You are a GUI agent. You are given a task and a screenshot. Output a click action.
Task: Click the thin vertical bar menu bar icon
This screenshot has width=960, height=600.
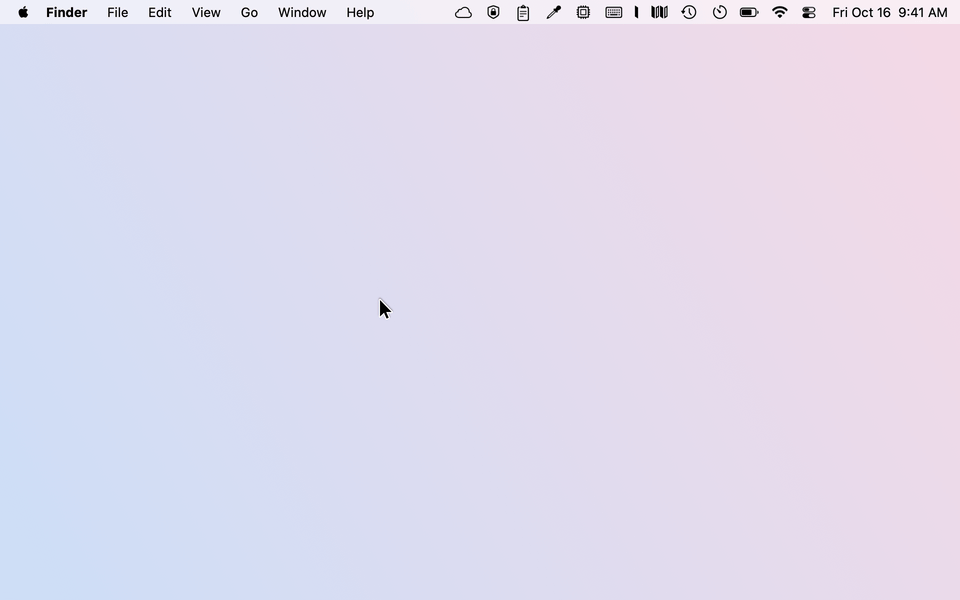click(x=636, y=12)
